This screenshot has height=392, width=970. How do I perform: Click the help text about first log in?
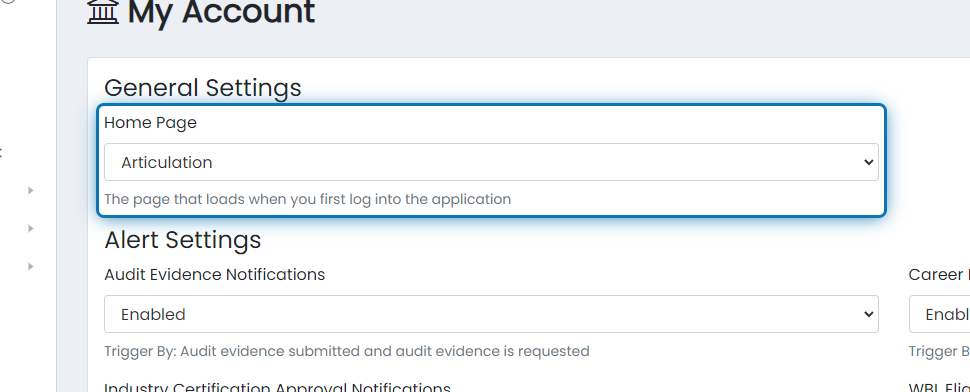point(307,199)
